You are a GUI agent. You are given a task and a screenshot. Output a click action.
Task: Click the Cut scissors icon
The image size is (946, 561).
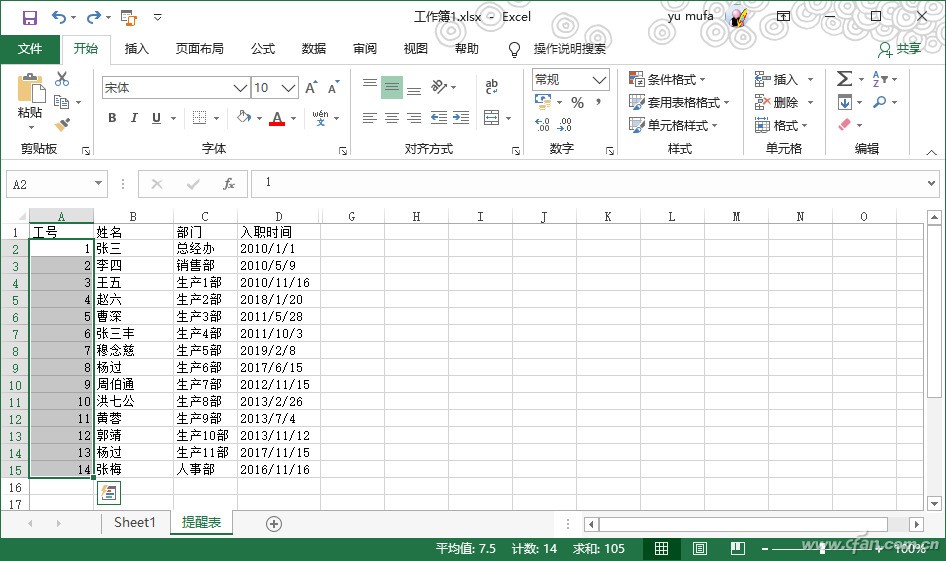62,79
